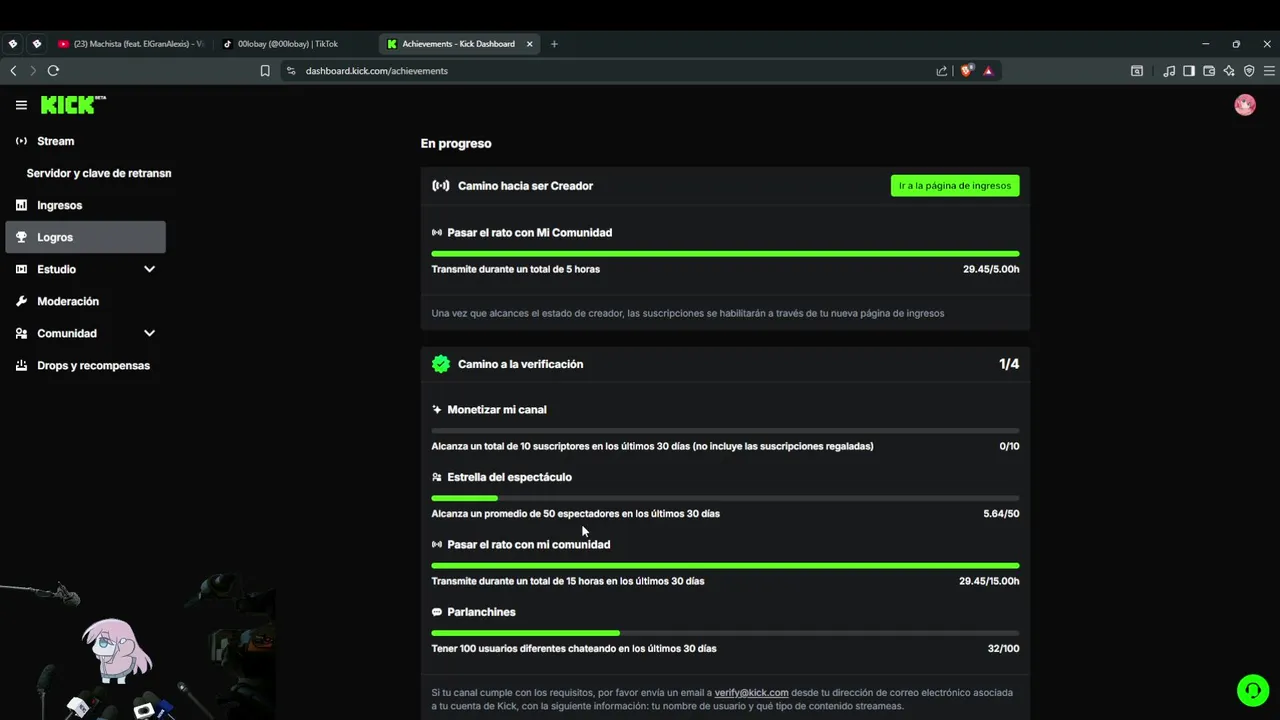Click "Ir a la página de ingresos" button
Image resolution: width=1280 pixels, height=720 pixels.
click(954, 186)
